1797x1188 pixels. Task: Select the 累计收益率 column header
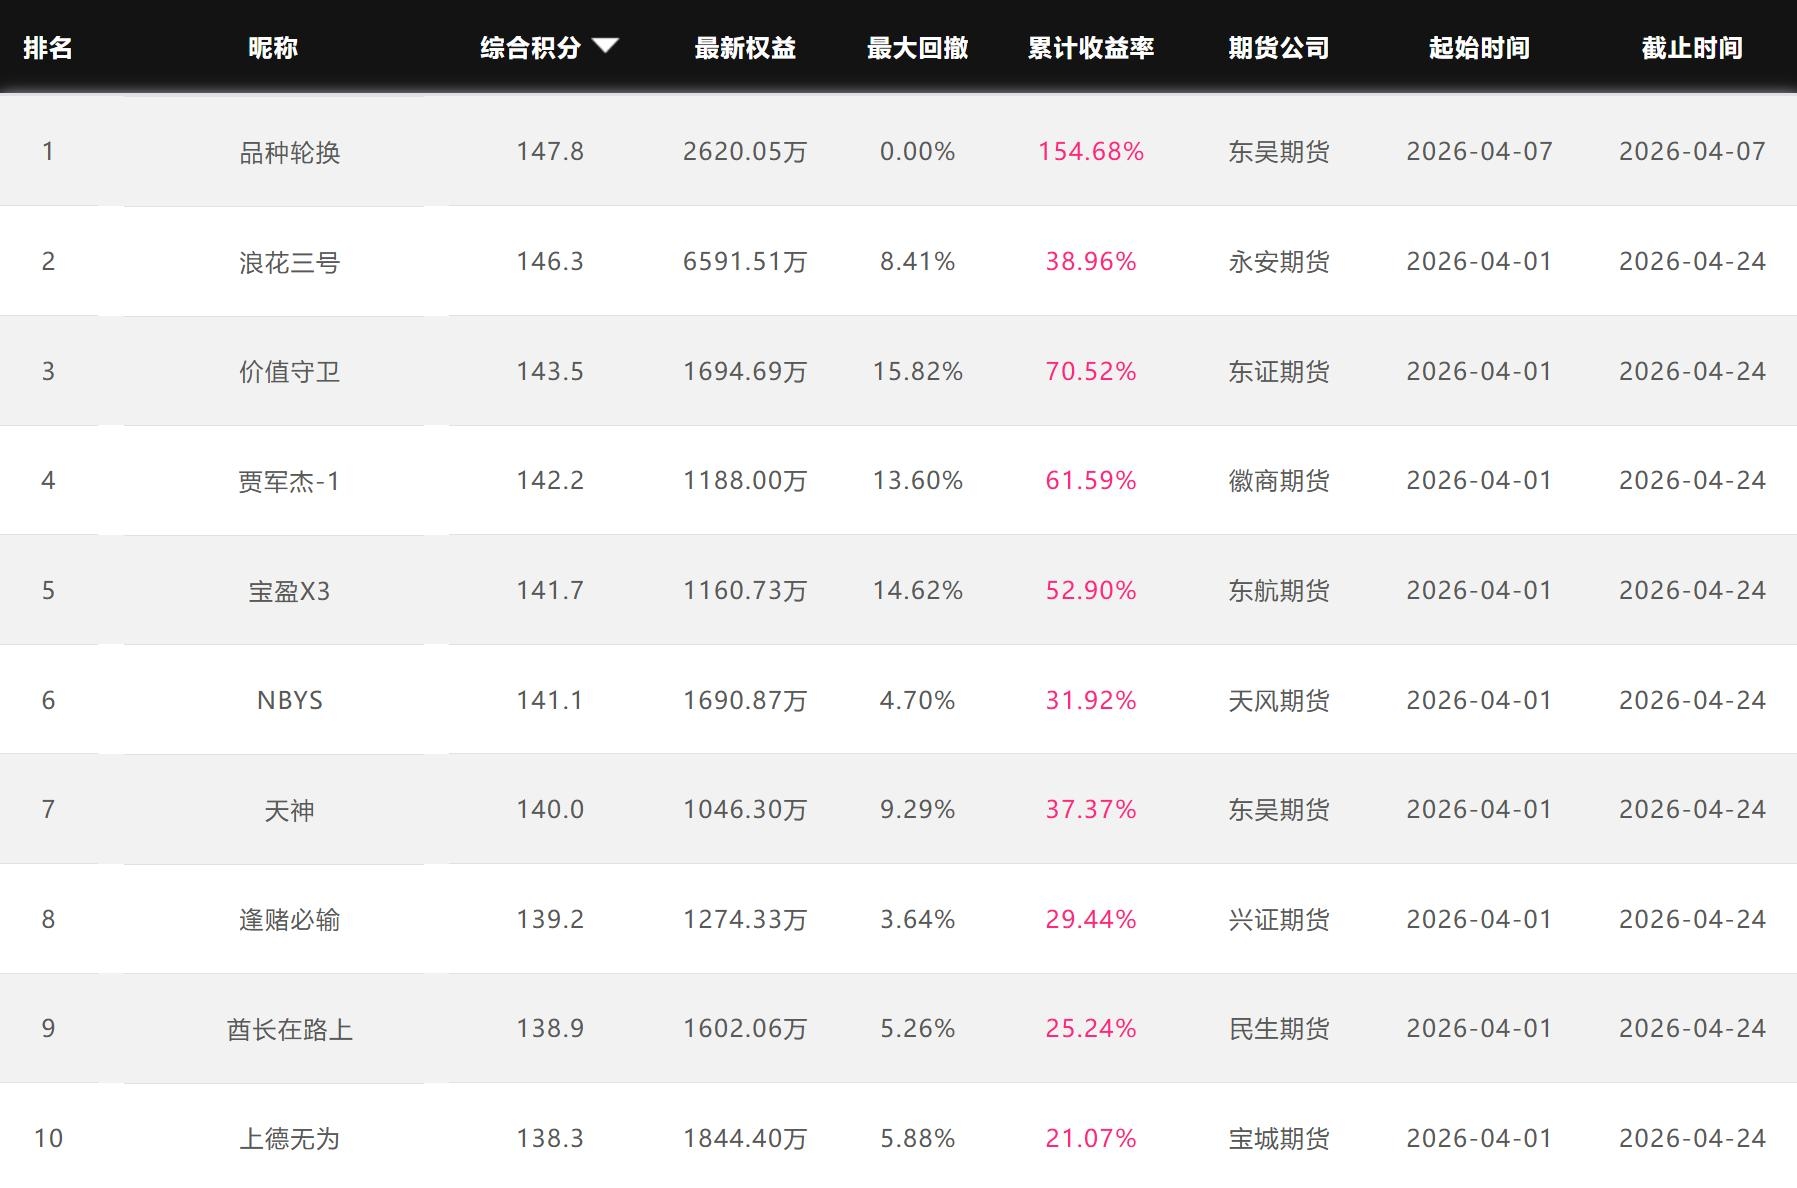[1091, 48]
